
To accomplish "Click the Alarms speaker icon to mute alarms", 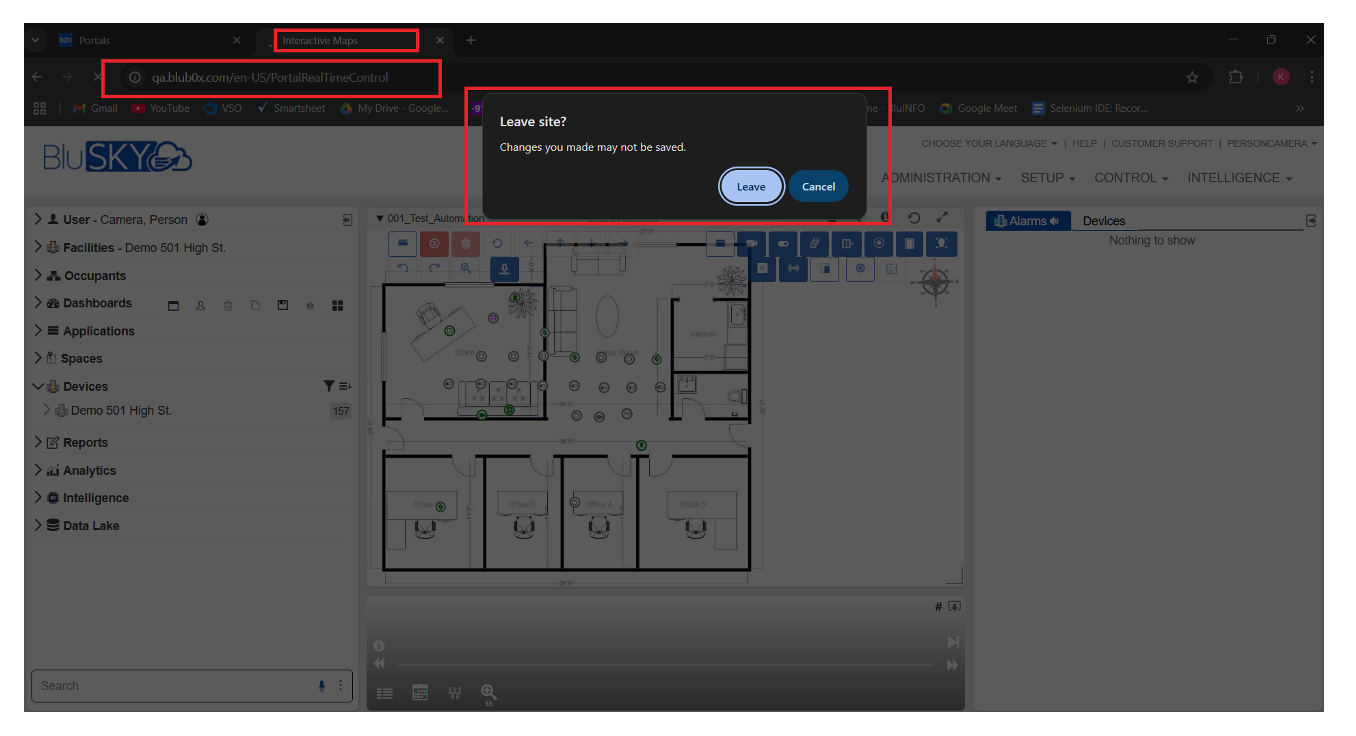I will coord(1052,221).
